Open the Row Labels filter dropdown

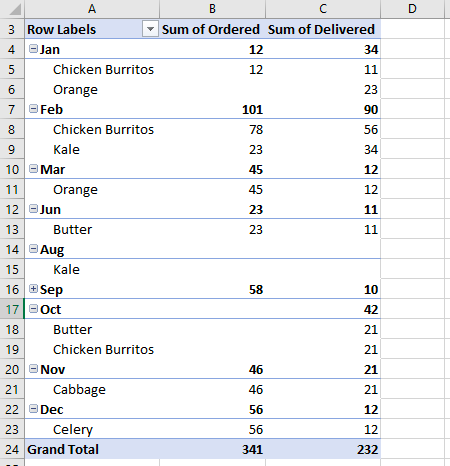pyautogui.click(x=150, y=29)
